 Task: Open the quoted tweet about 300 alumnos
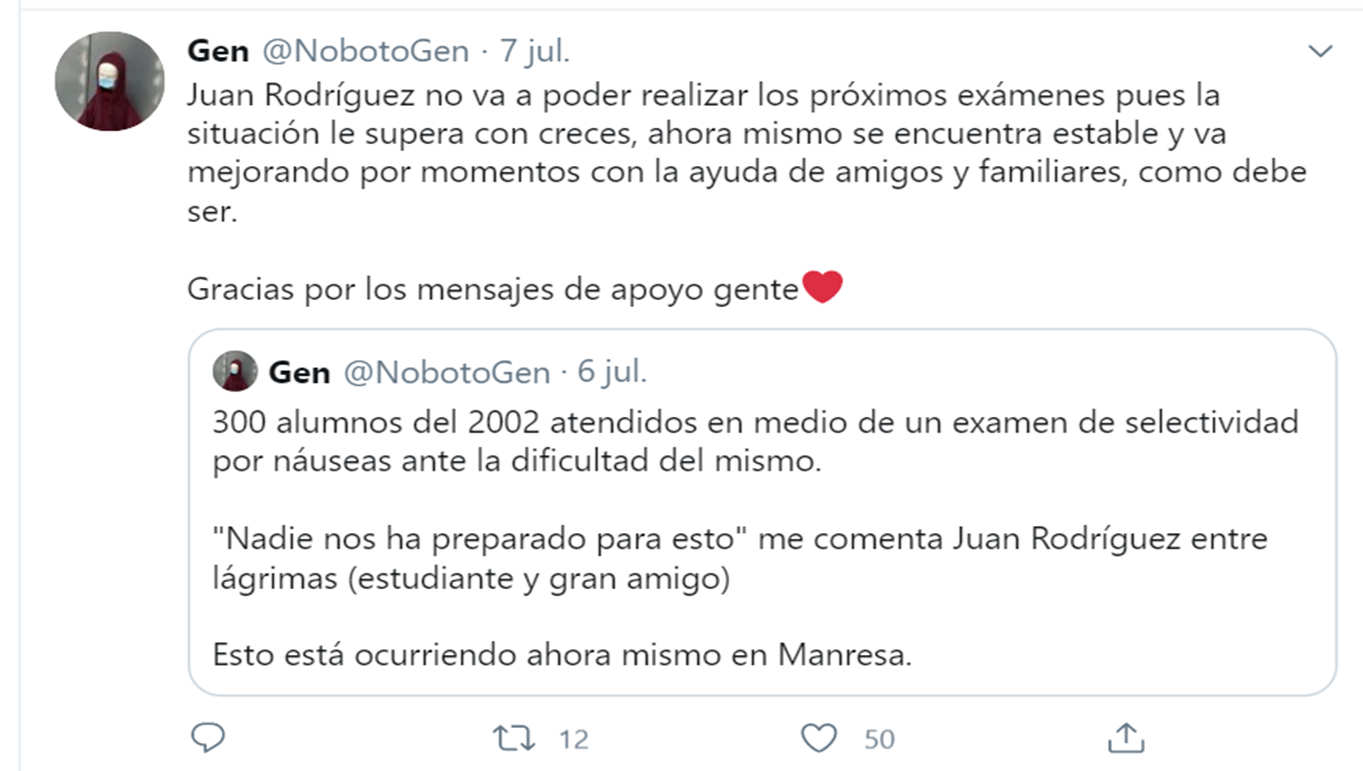[x=762, y=512]
